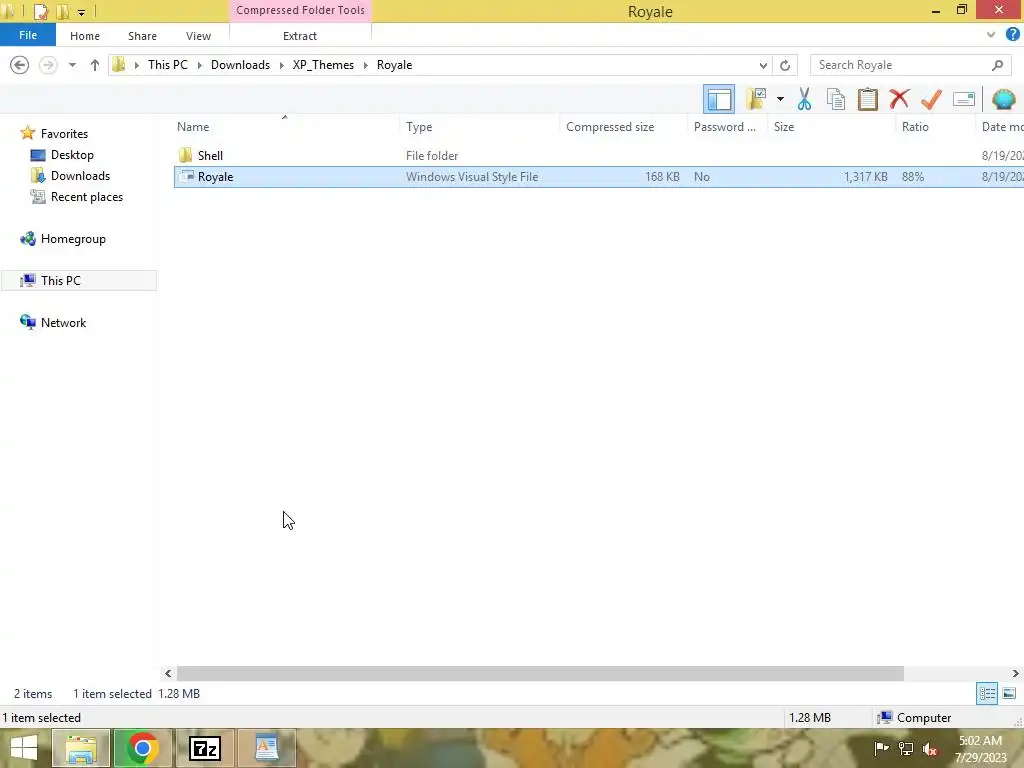
Task: Click the muted volume tray icon
Action: pyautogui.click(x=929, y=748)
